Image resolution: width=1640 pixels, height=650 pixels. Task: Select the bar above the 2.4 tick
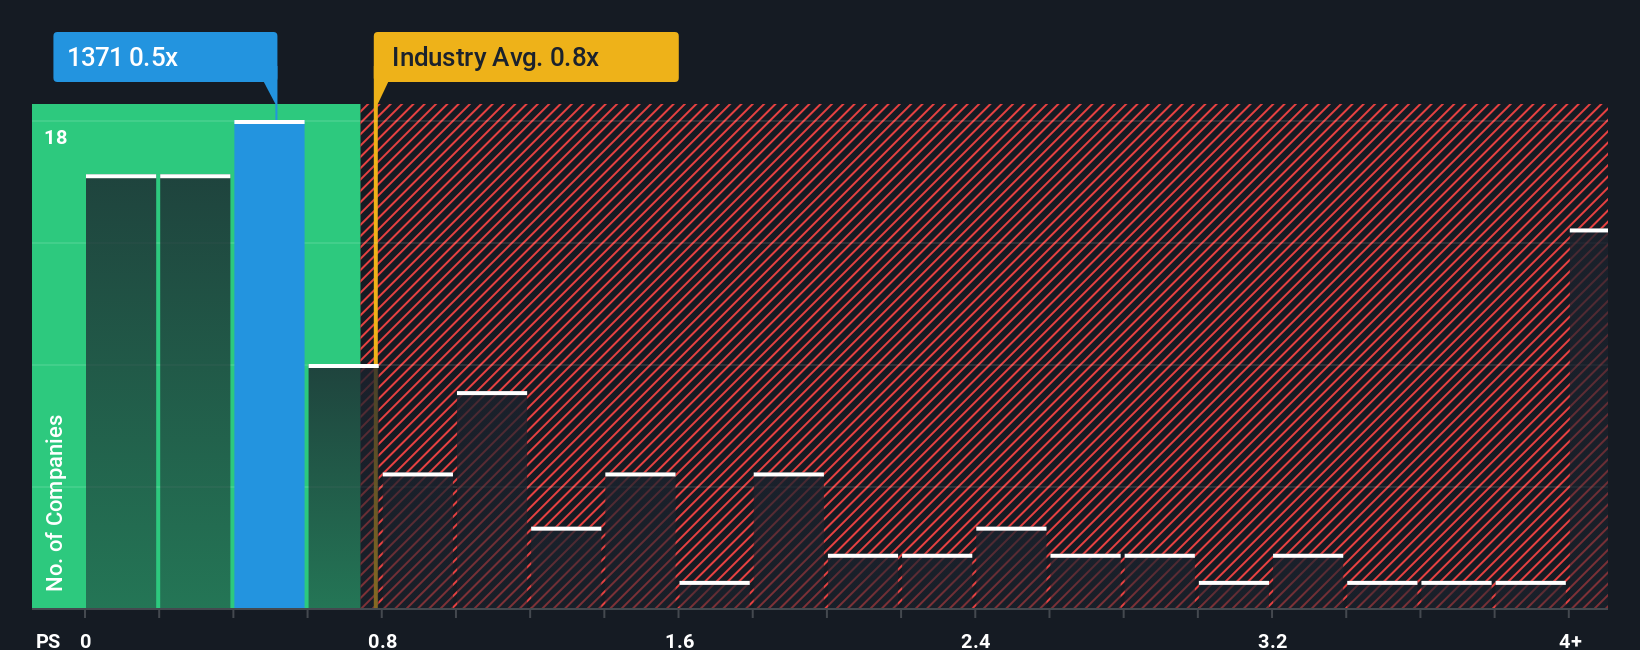[1011, 567]
